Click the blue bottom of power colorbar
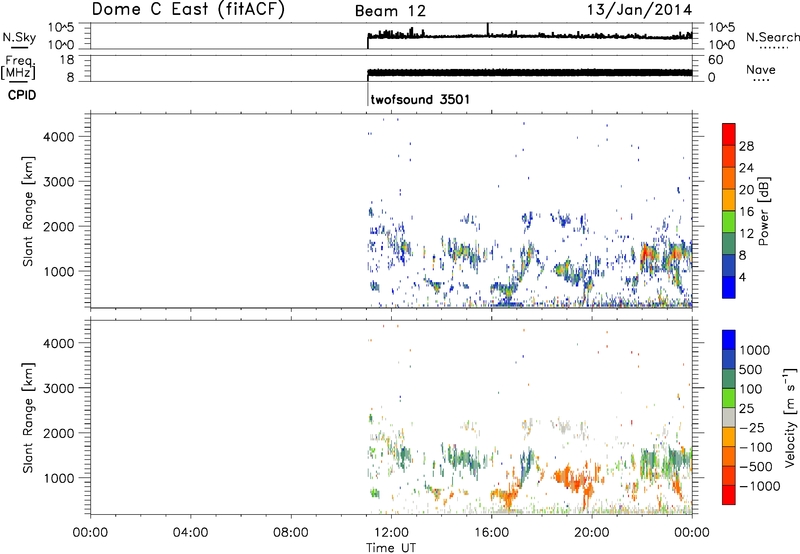The height and width of the screenshot is (554, 800). [x=729, y=287]
